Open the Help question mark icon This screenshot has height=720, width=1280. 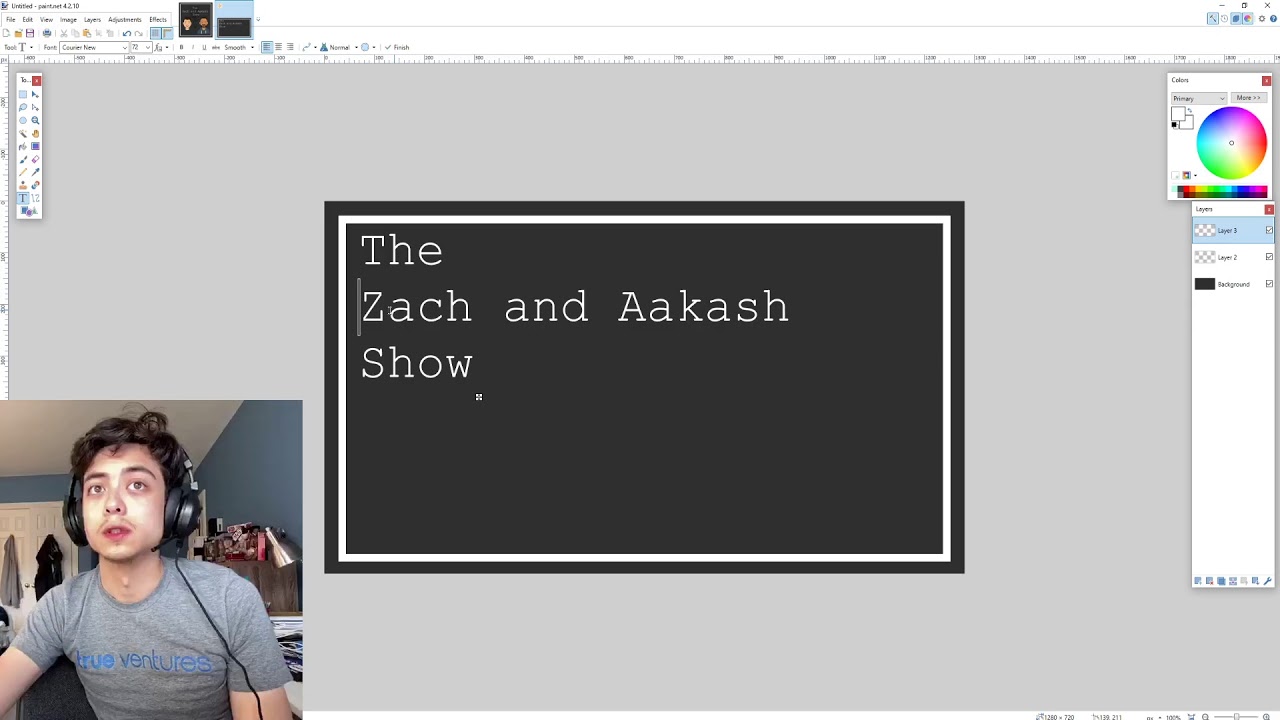(x=1273, y=18)
